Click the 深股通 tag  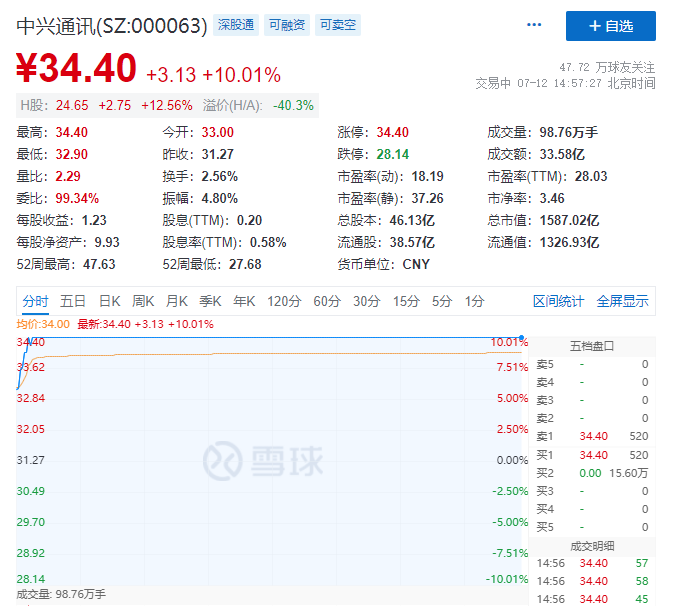236,25
